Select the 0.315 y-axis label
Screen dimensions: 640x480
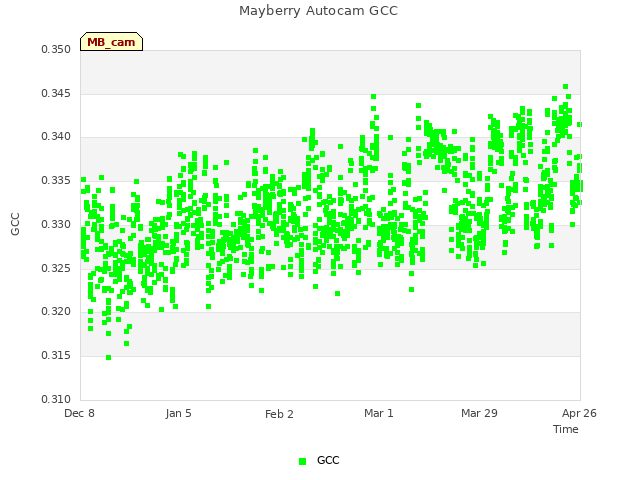tap(56, 356)
